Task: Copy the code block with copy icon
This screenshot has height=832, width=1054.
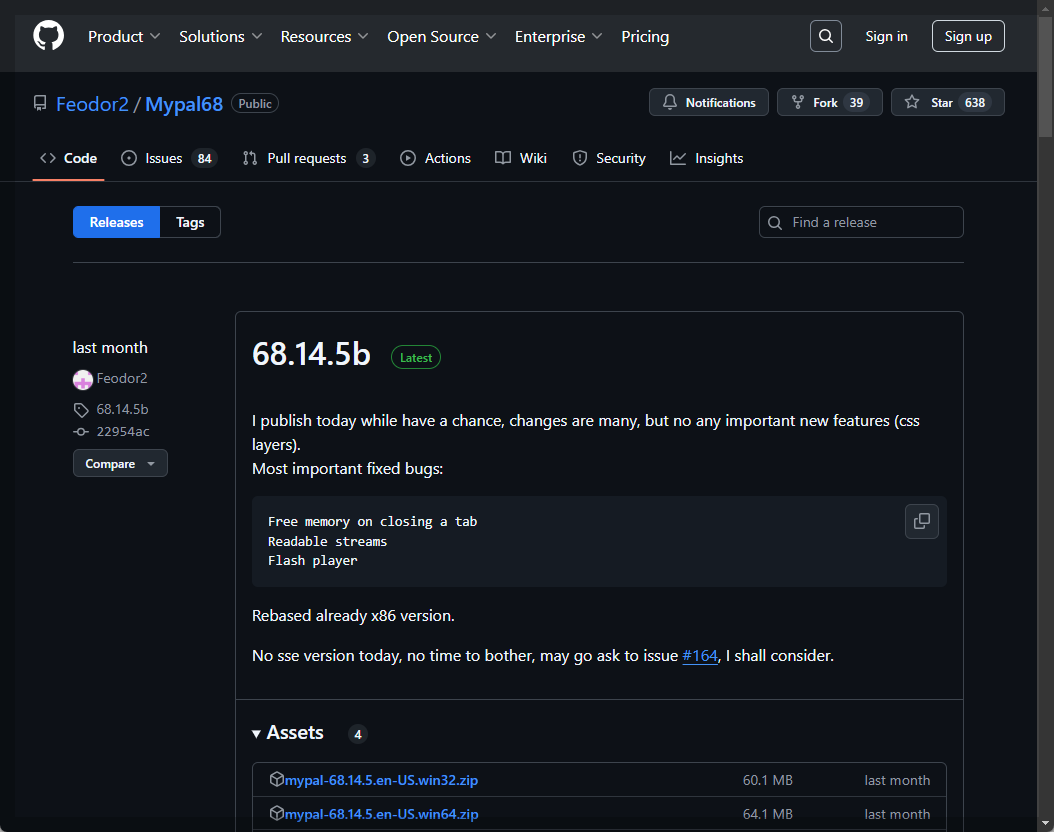Action: point(922,522)
